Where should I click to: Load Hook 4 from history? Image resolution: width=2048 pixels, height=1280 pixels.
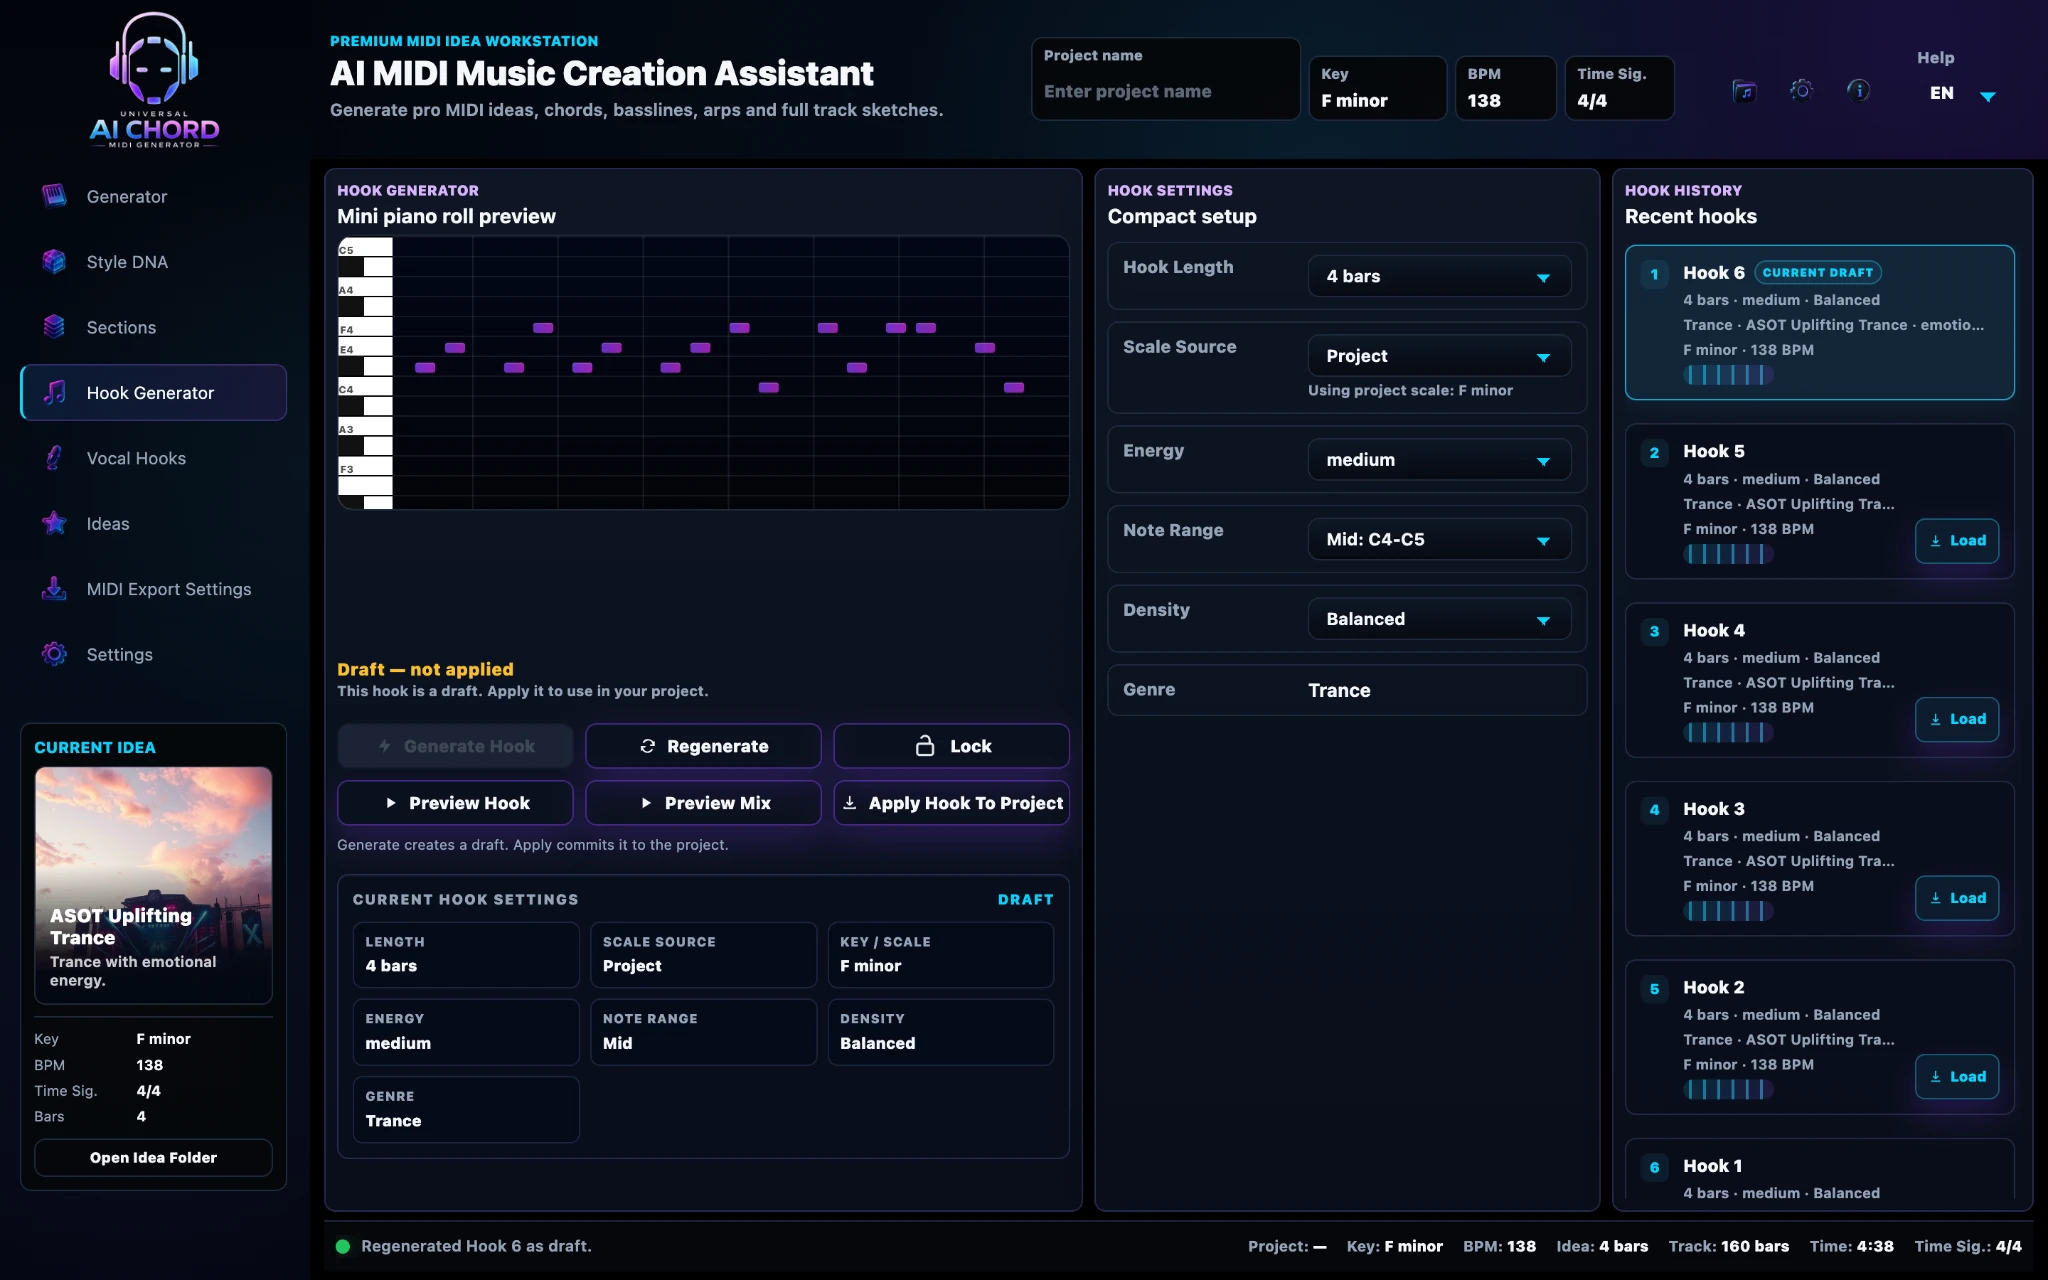(1957, 719)
